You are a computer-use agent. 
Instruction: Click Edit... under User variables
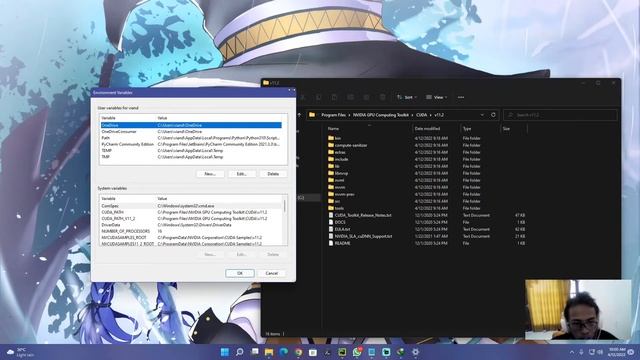[x=241, y=174]
